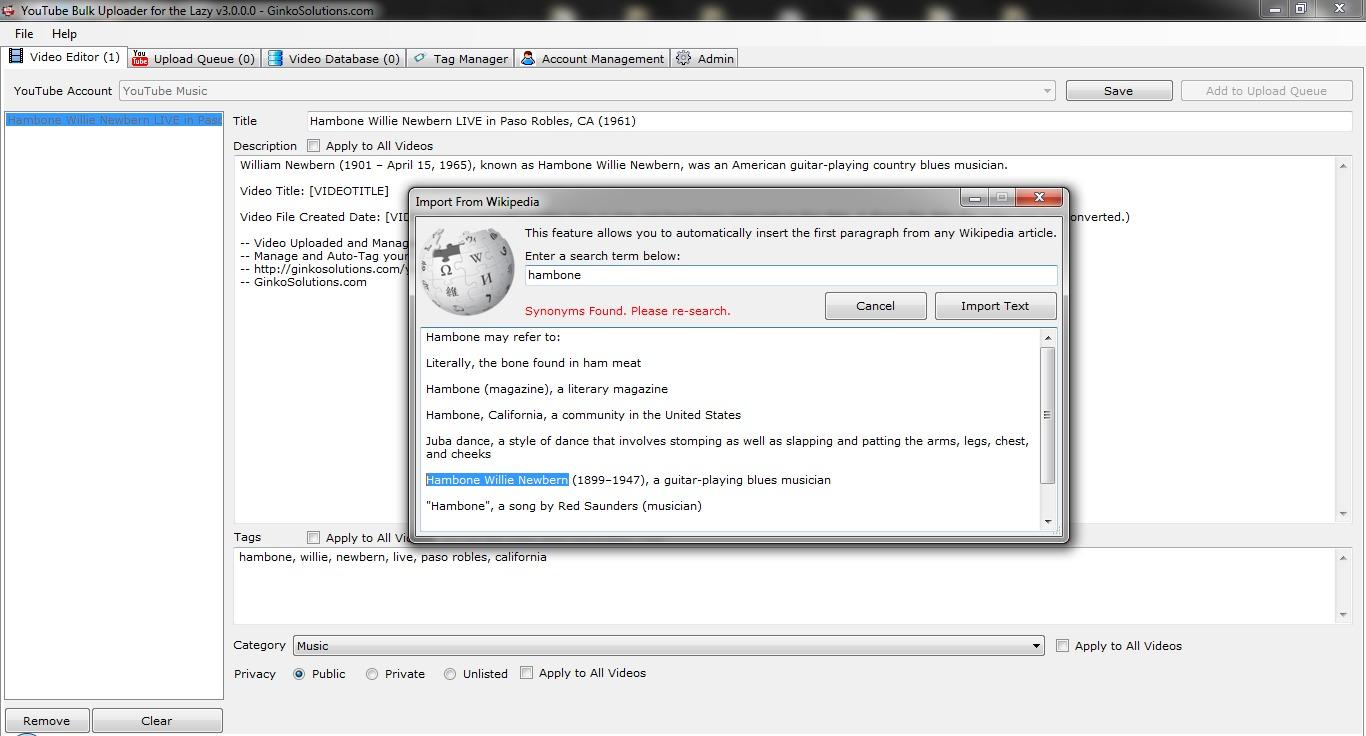The height and width of the screenshot is (736, 1366).
Task: Open the File menu
Action: point(24,34)
